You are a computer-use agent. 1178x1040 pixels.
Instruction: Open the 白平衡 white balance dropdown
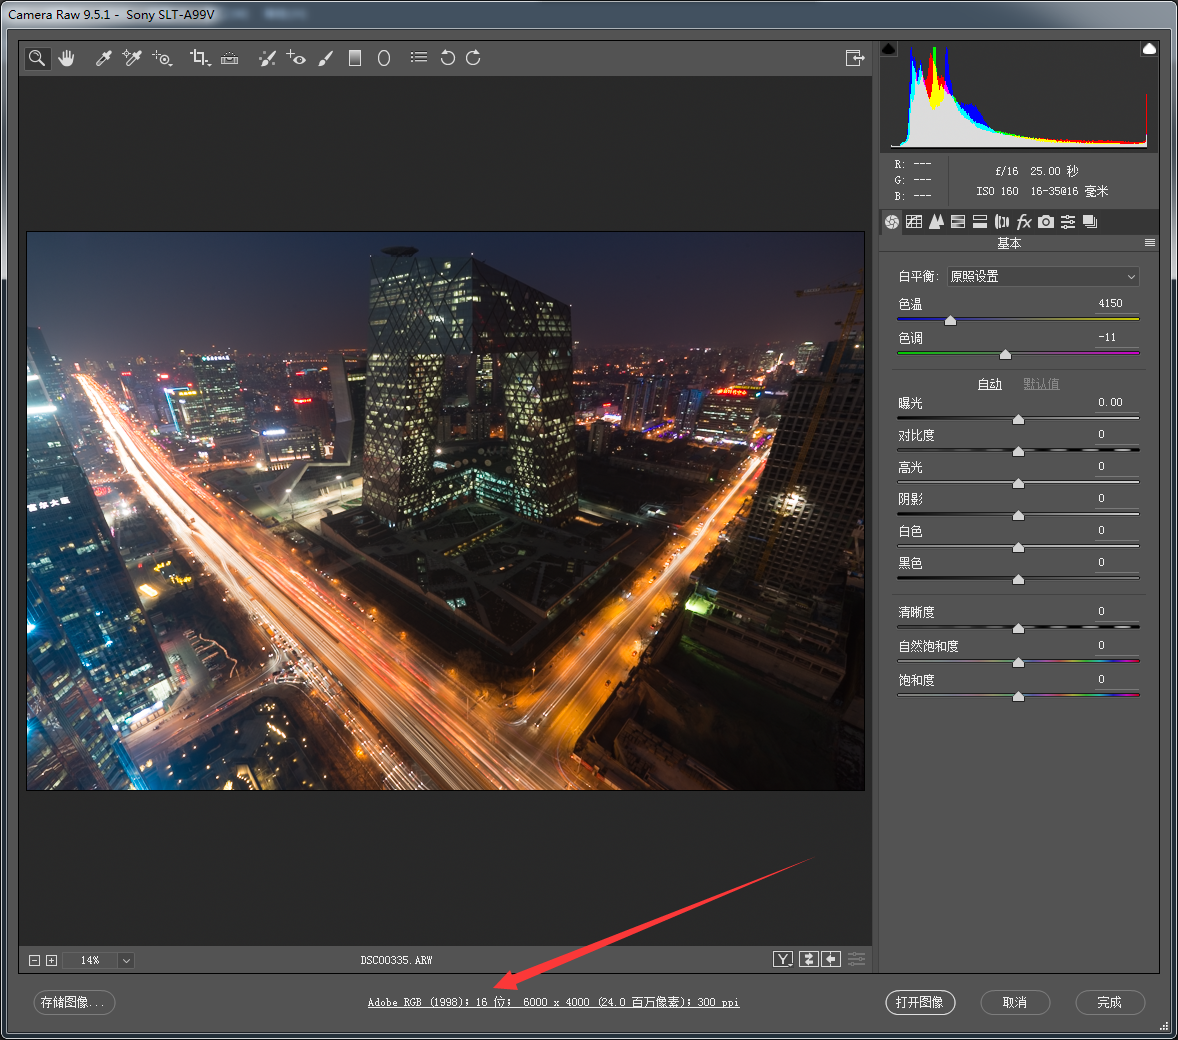(1042, 277)
